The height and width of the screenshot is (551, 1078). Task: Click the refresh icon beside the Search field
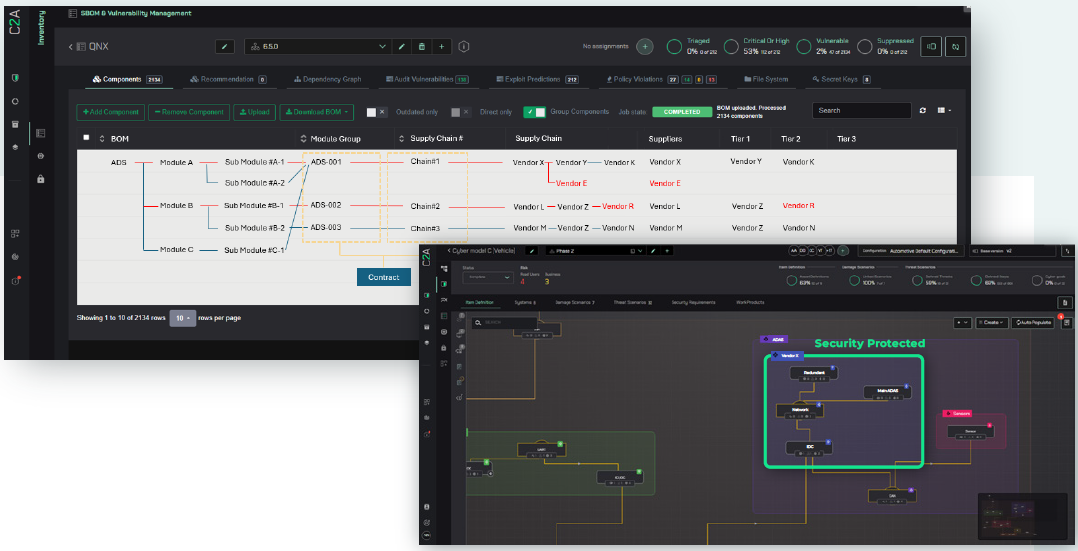[923, 111]
